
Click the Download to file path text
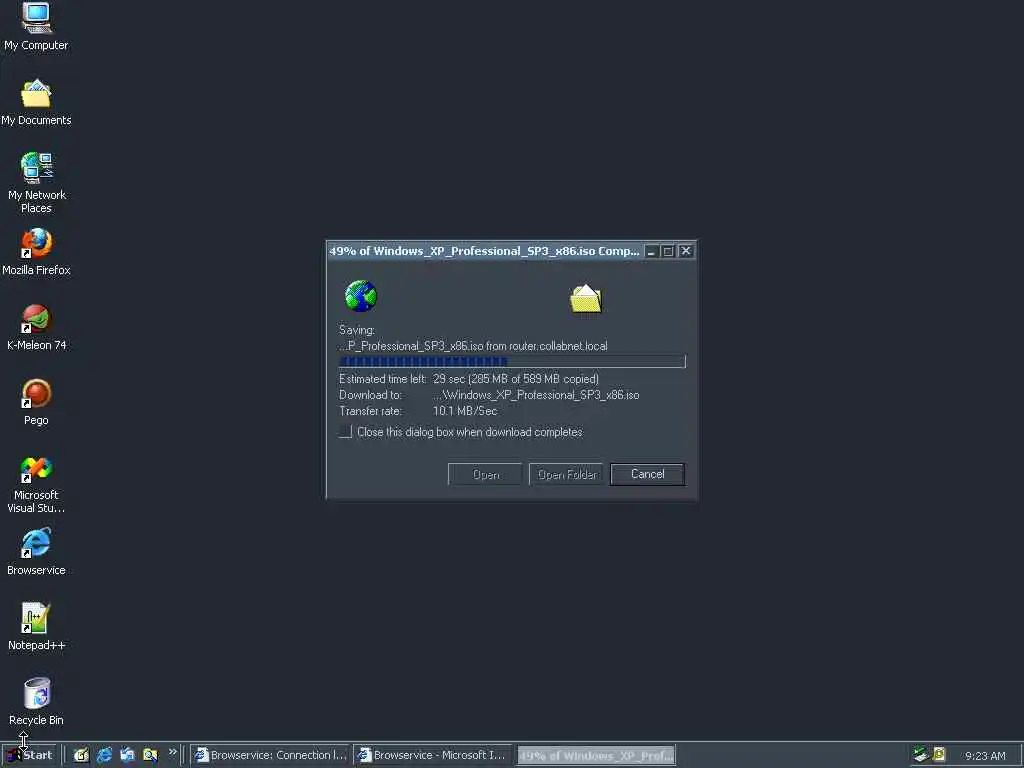536,395
